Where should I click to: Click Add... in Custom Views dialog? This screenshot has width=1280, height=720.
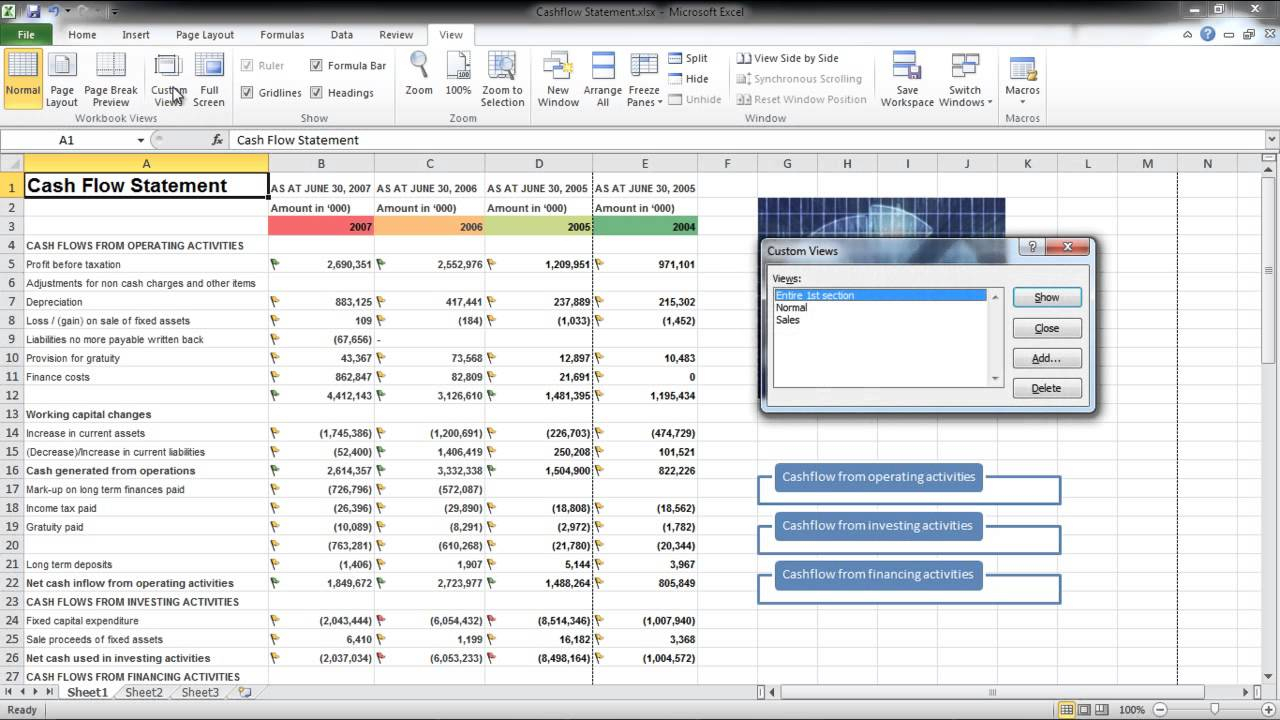coord(1046,358)
